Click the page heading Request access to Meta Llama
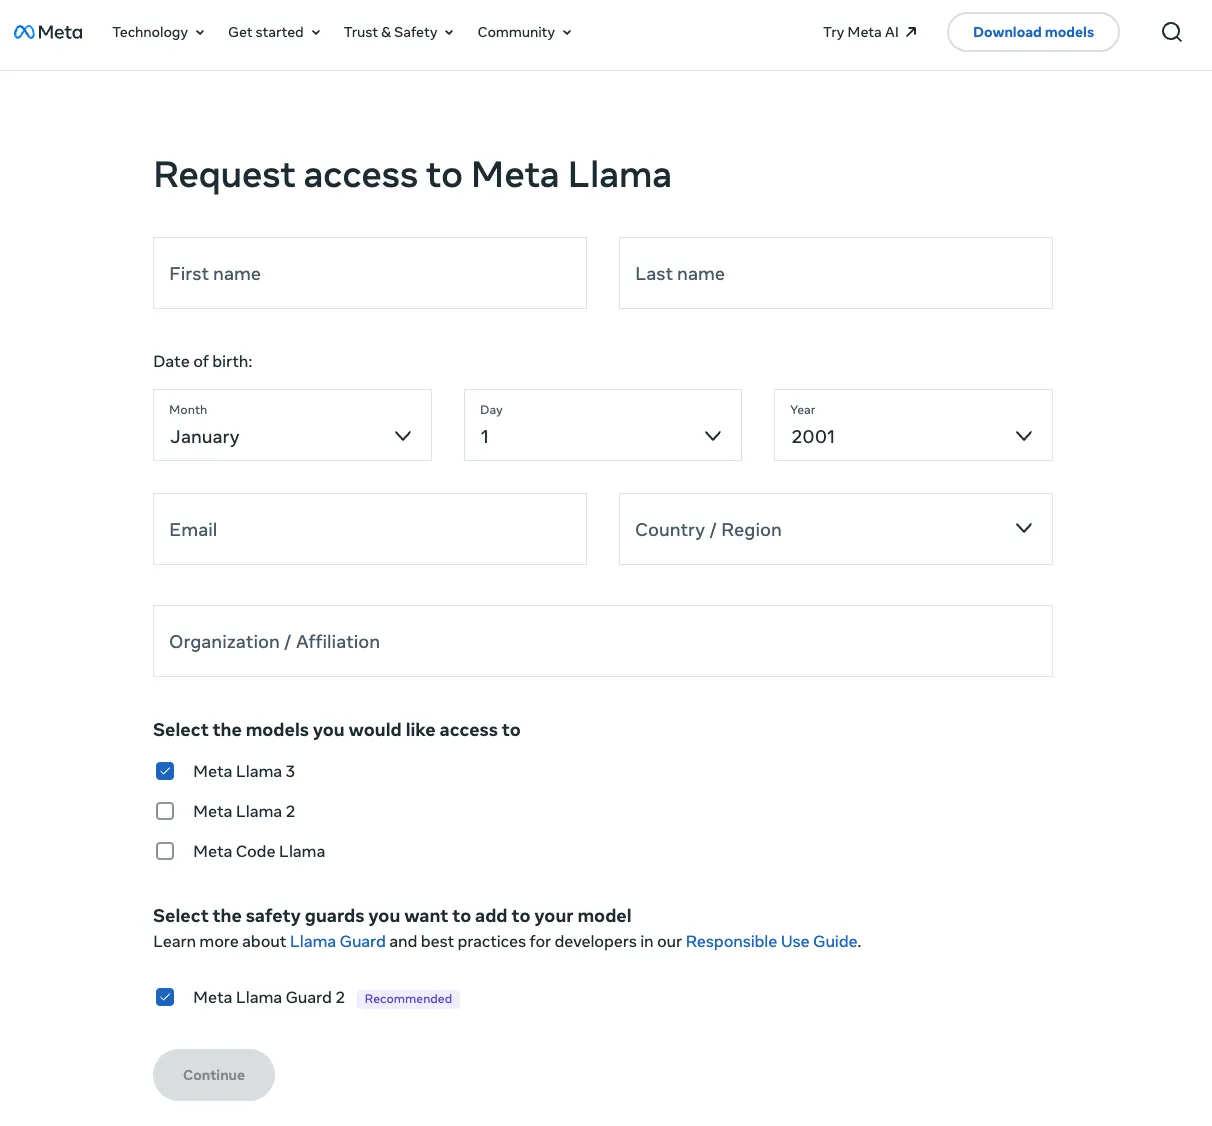Viewport: 1212px width, 1126px height. (x=412, y=175)
